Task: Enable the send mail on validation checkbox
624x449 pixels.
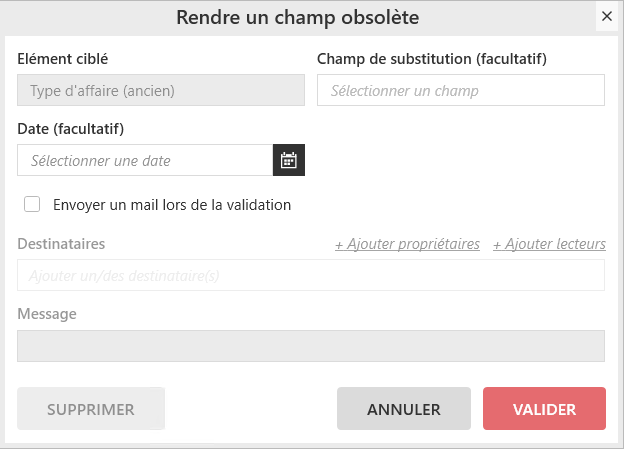Action: click(x=32, y=204)
